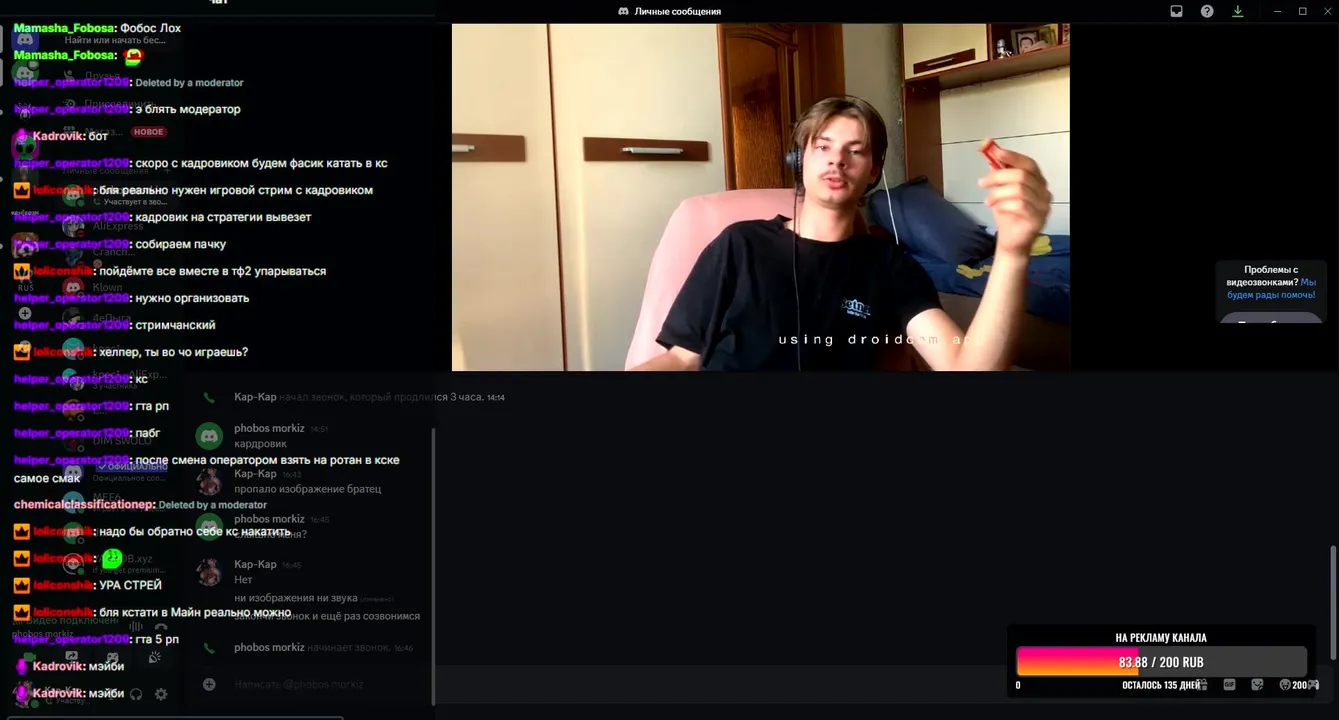Toggle noise suppression waveform icon

tap(136, 628)
